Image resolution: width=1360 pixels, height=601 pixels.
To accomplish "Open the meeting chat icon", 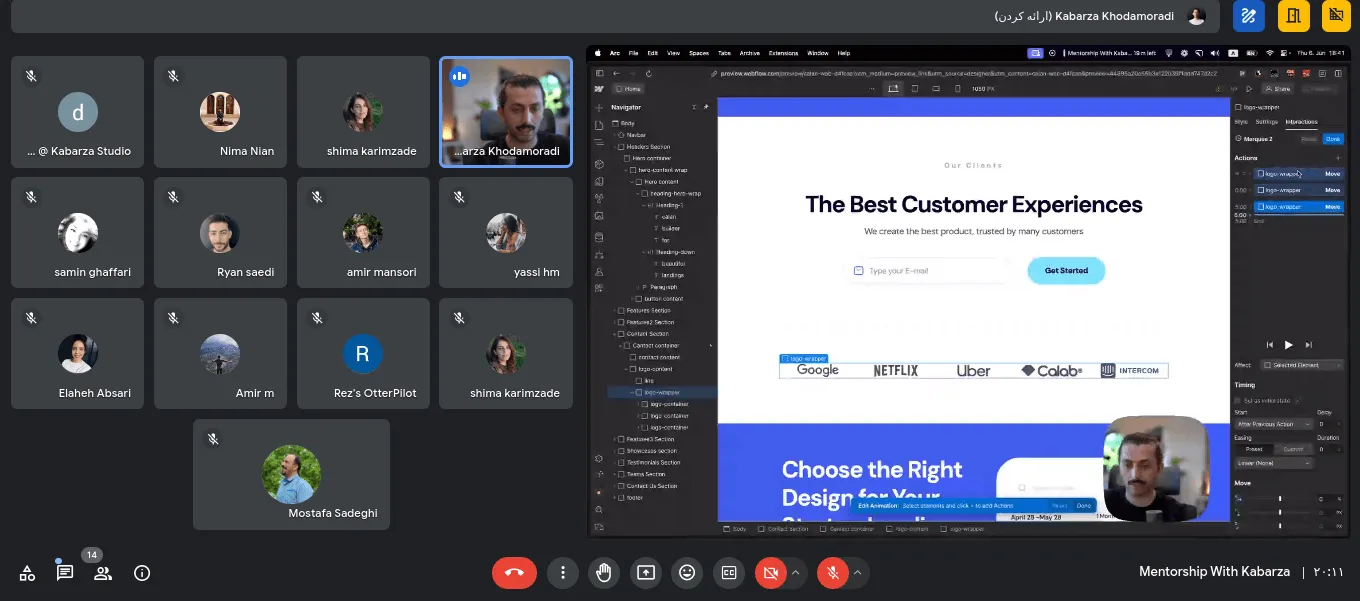I will click(x=65, y=573).
